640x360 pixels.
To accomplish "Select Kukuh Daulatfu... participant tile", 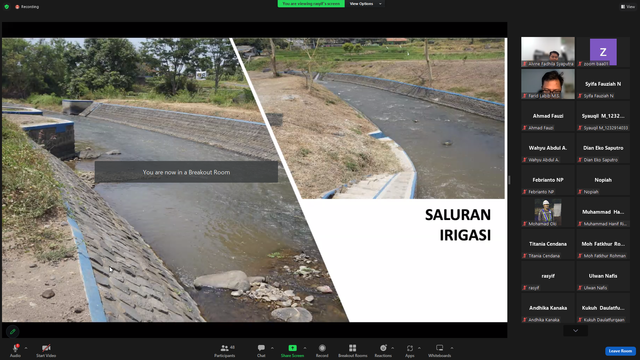I will [603, 308].
